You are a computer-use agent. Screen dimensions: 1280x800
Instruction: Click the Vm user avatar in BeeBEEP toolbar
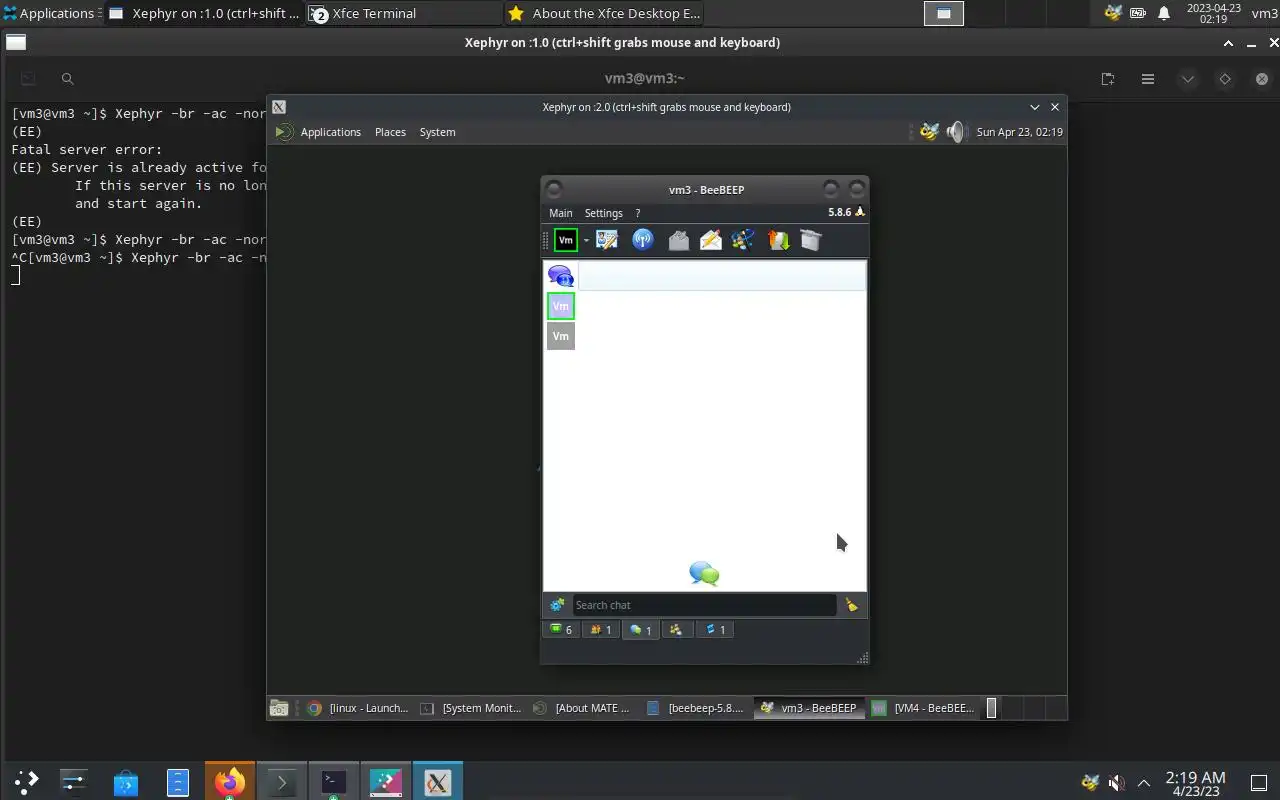pyautogui.click(x=566, y=240)
